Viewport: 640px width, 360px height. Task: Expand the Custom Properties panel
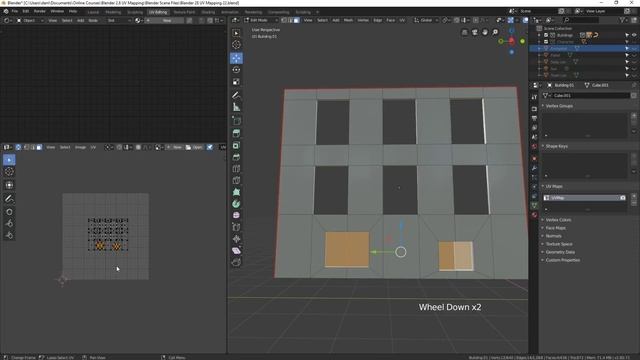562,260
